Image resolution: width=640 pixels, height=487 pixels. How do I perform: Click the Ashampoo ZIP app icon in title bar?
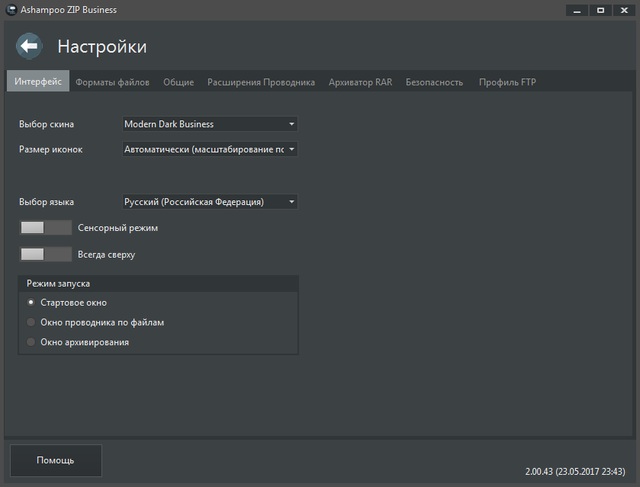(x=11, y=10)
